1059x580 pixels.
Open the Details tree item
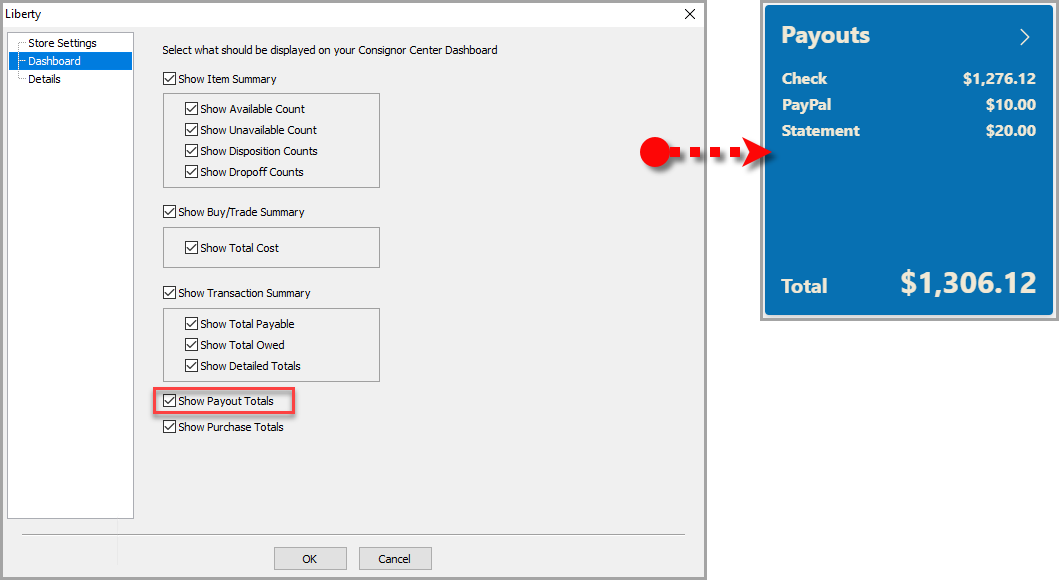44,79
